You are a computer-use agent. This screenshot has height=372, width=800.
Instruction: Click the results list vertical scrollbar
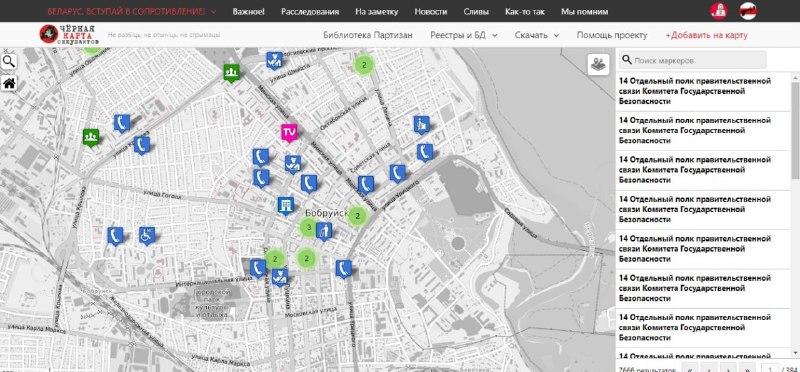click(x=795, y=214)
